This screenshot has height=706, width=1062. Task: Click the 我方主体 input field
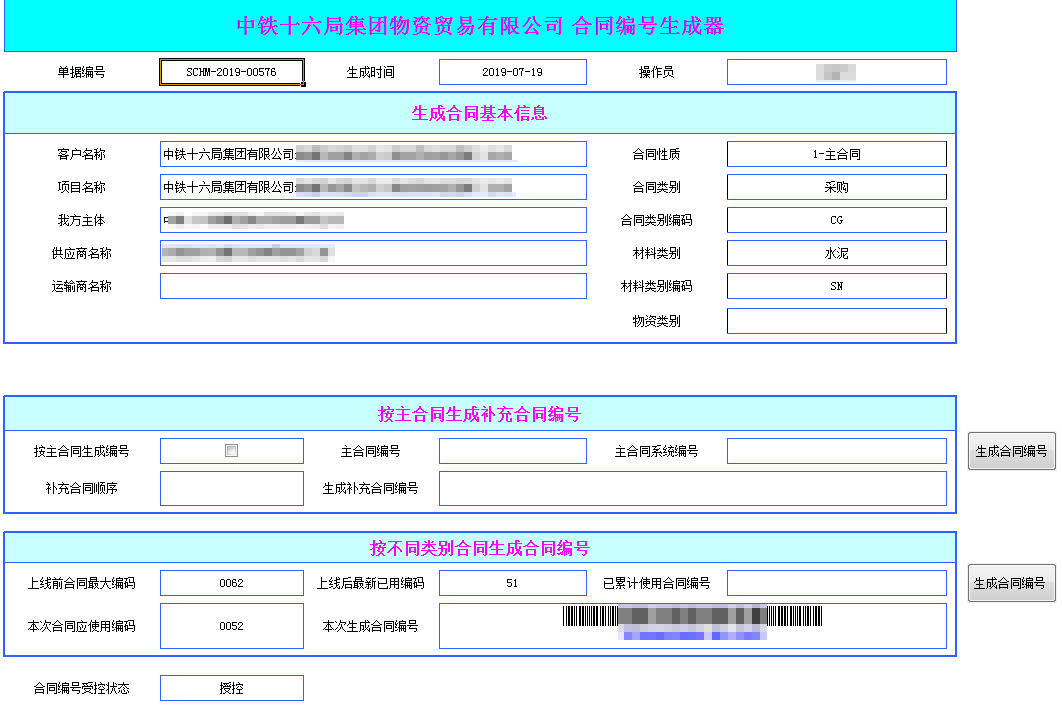373,220
